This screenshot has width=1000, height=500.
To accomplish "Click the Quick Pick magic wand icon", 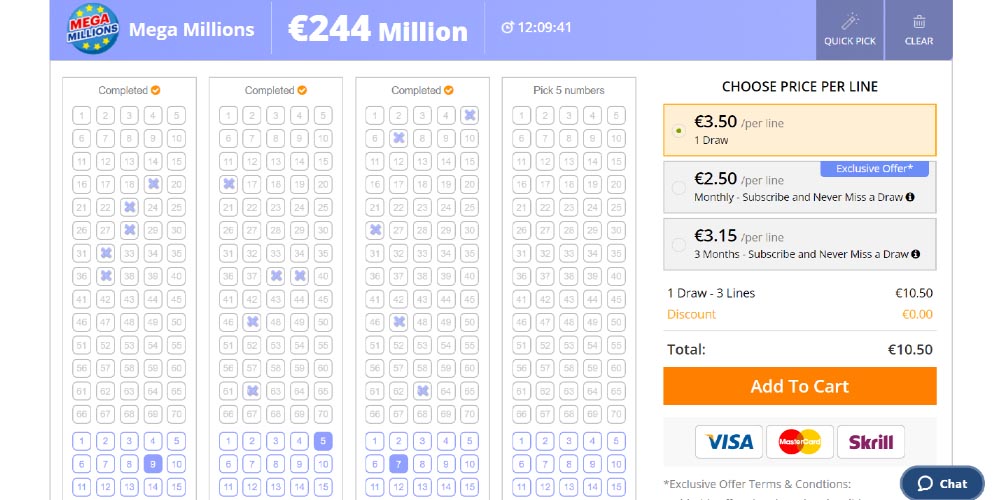I will coord(850,22).
